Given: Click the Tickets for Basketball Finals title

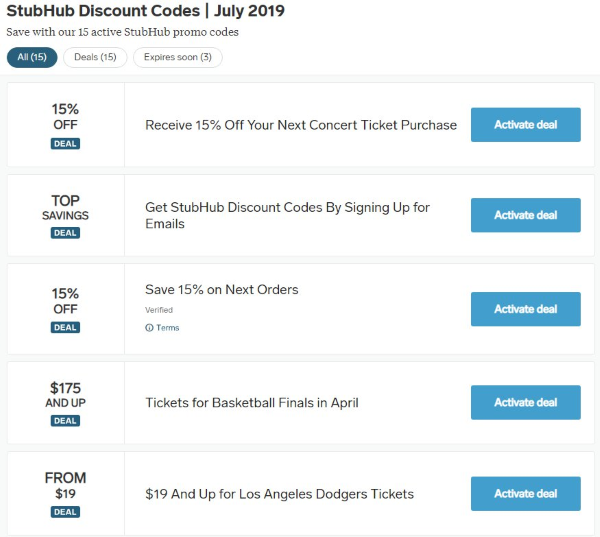Looking at the screenshot, I should 251,403.
